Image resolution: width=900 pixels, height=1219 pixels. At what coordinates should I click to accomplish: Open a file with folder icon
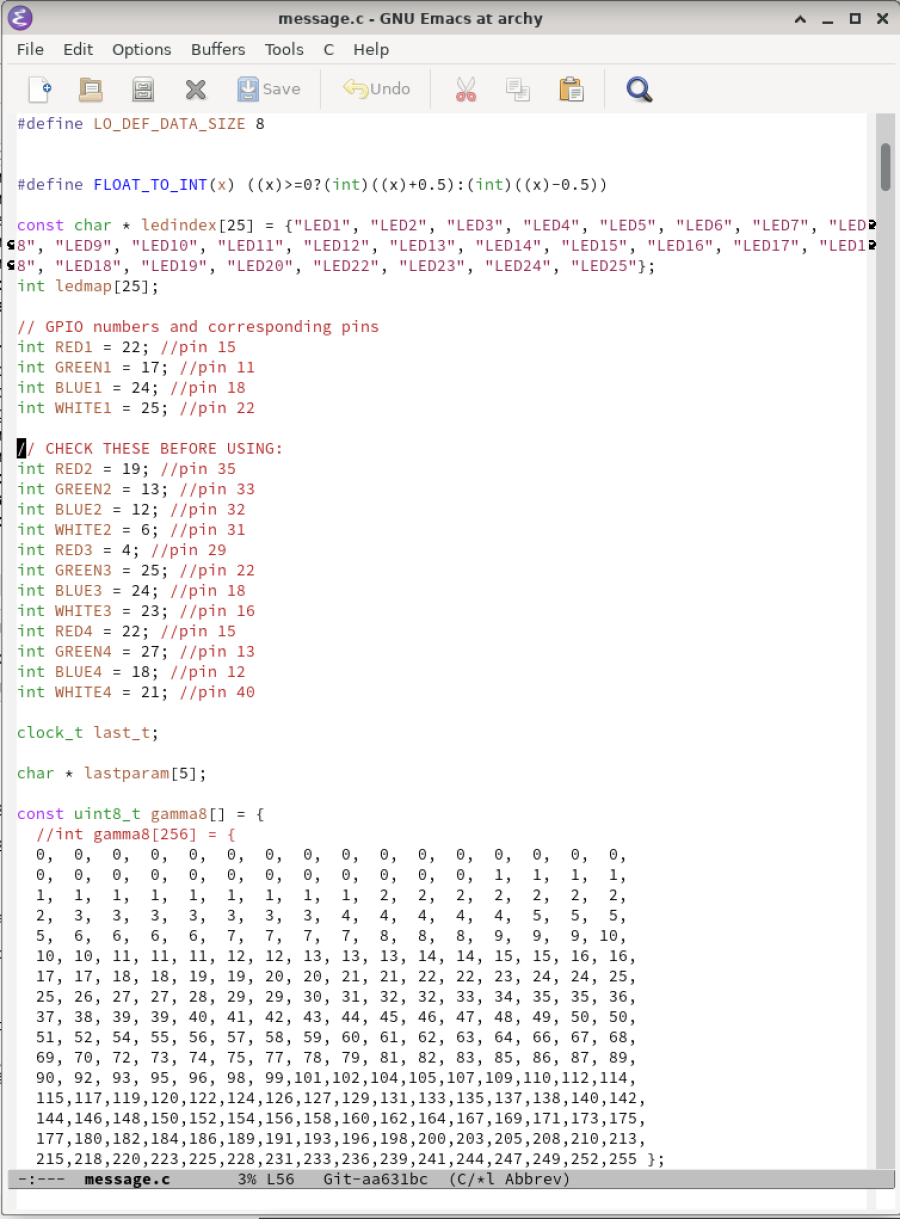[91, 89]
